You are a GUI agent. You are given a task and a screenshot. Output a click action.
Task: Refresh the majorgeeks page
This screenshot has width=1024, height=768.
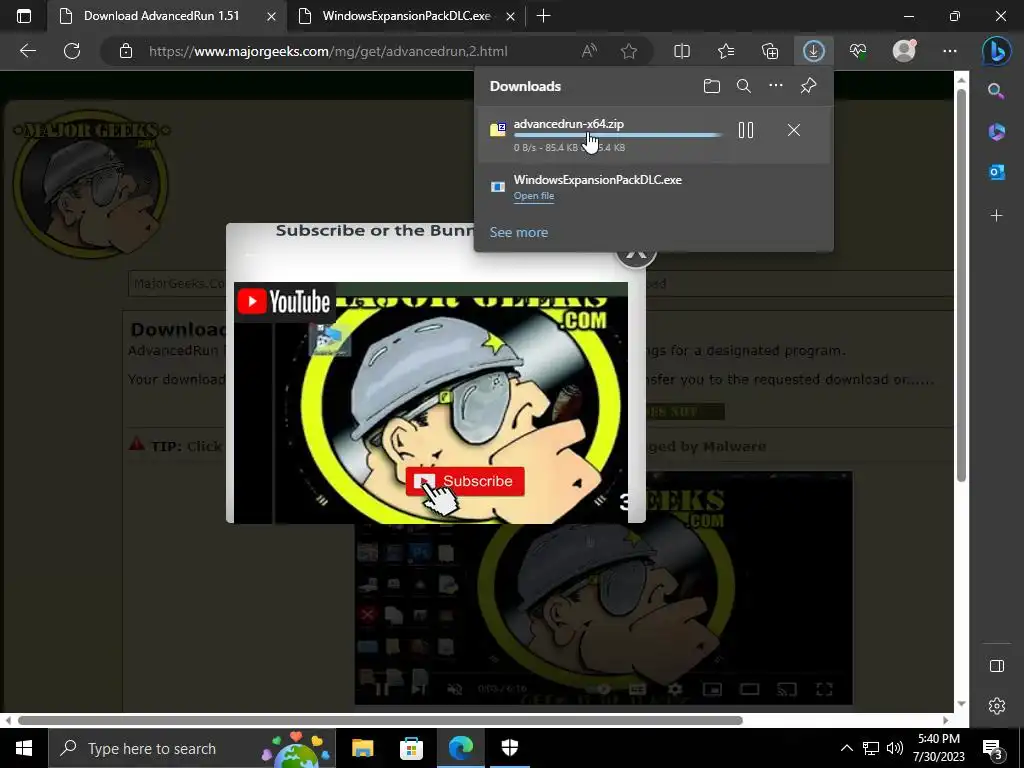72,51
